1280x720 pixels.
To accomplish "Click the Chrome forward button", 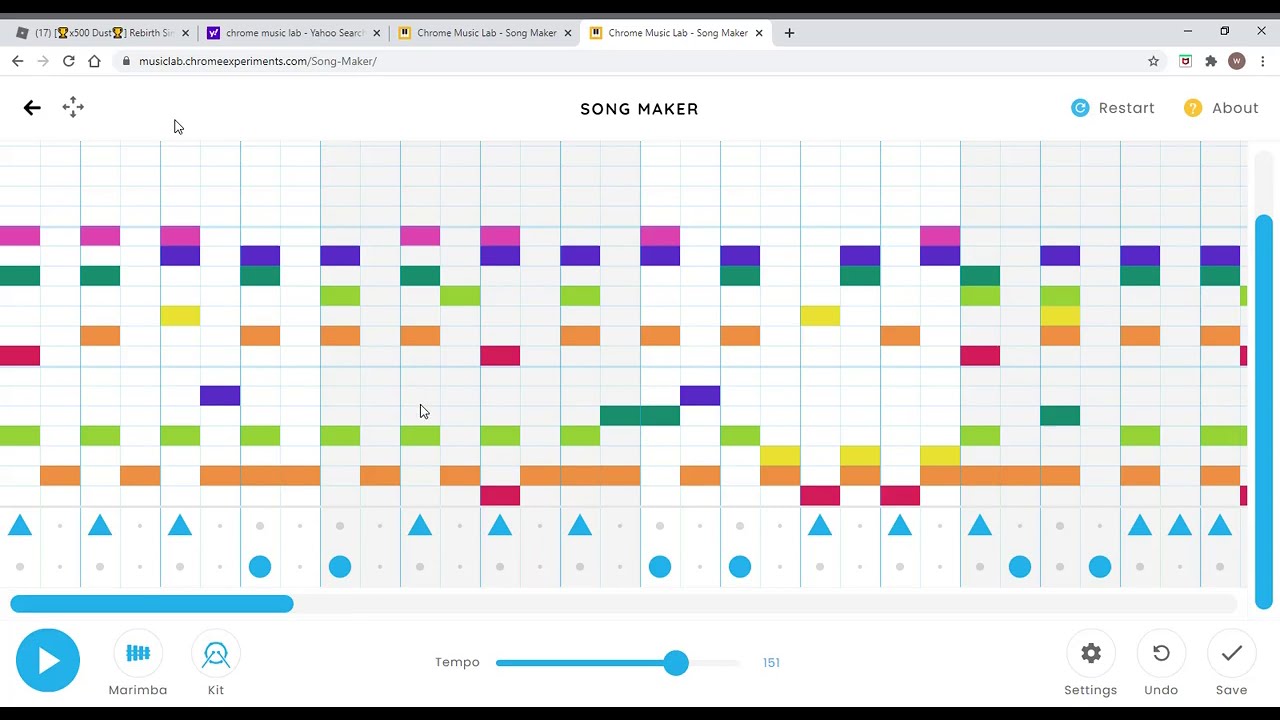I will (43, 61).
